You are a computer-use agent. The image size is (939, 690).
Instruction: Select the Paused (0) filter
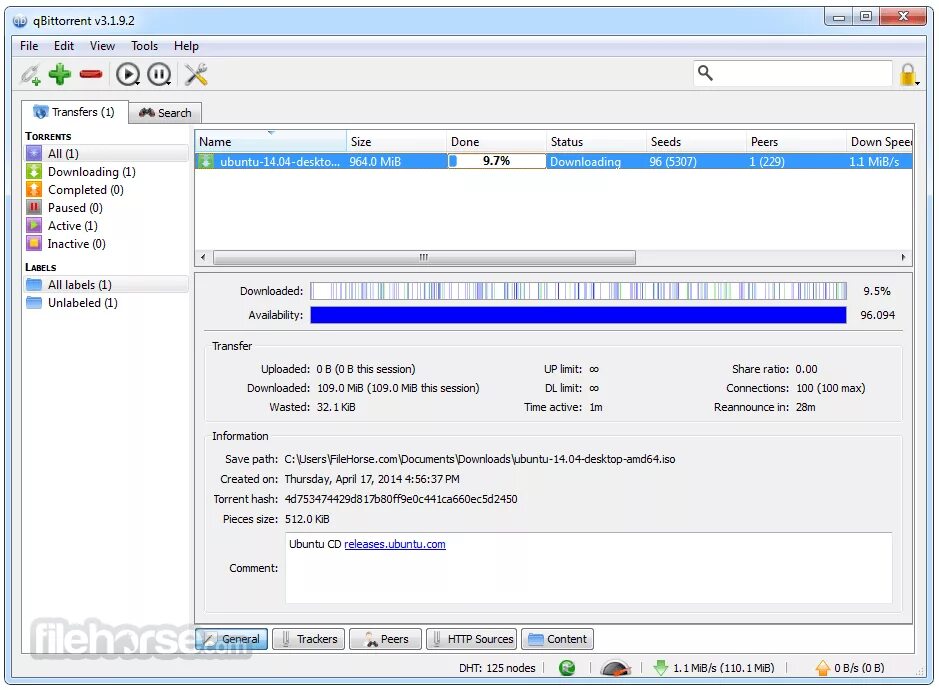(x=107, y=208)
